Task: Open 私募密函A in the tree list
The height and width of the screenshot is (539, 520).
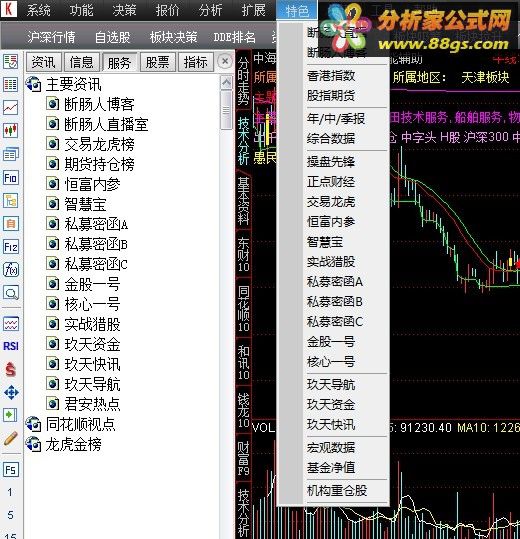Action: (x=96, y=224)
